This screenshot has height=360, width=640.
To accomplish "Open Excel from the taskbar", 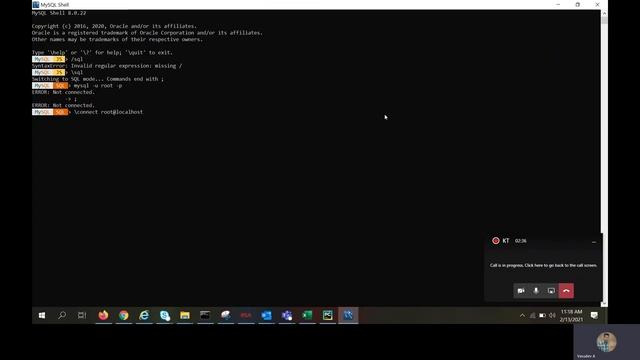I will pos(307,315).
